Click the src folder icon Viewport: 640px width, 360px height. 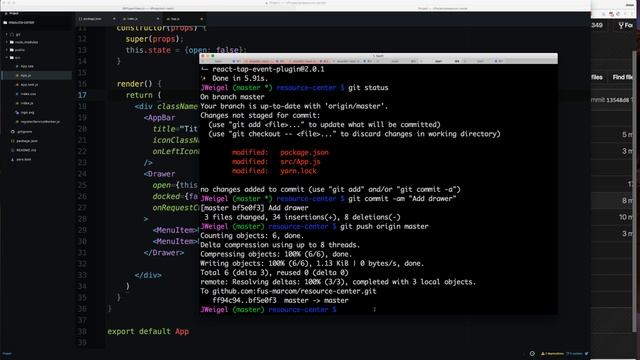(x=12, y=58)
